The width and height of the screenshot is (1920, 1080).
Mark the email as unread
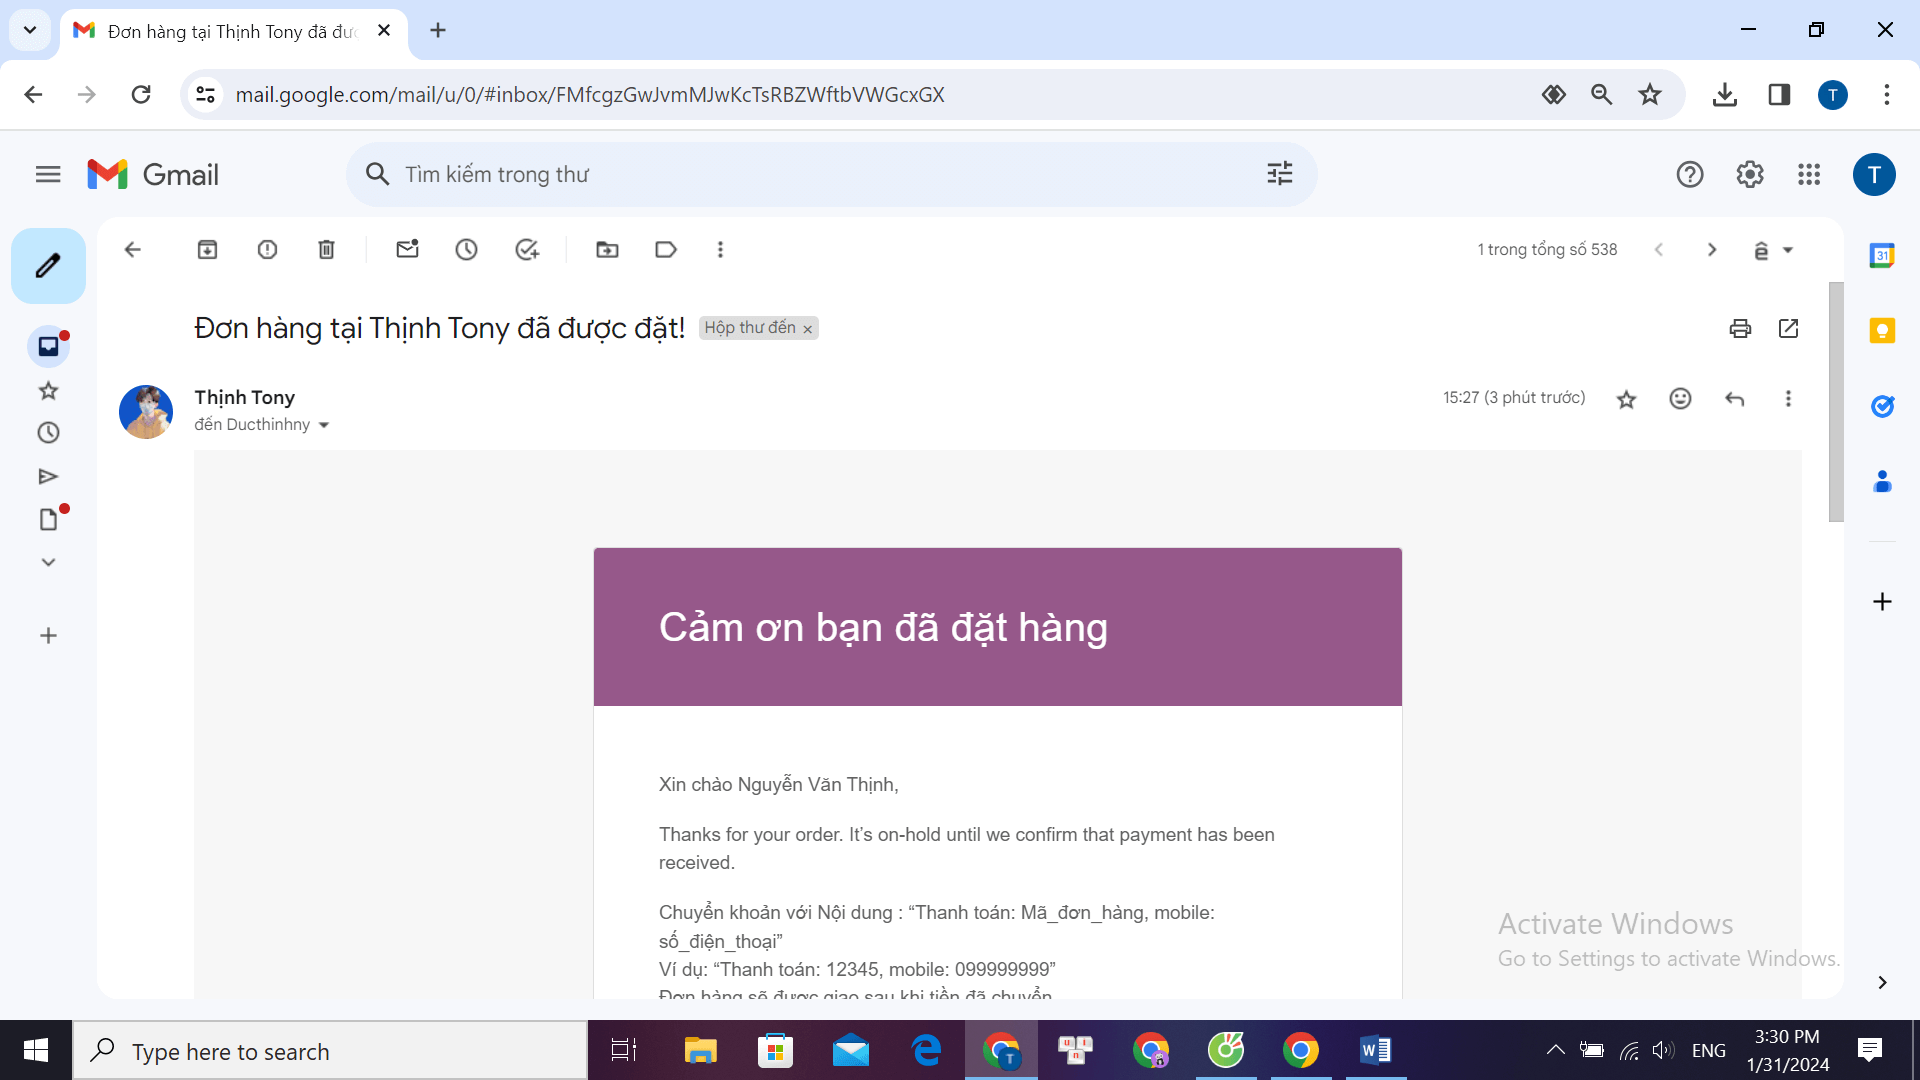tap(406, 249)
